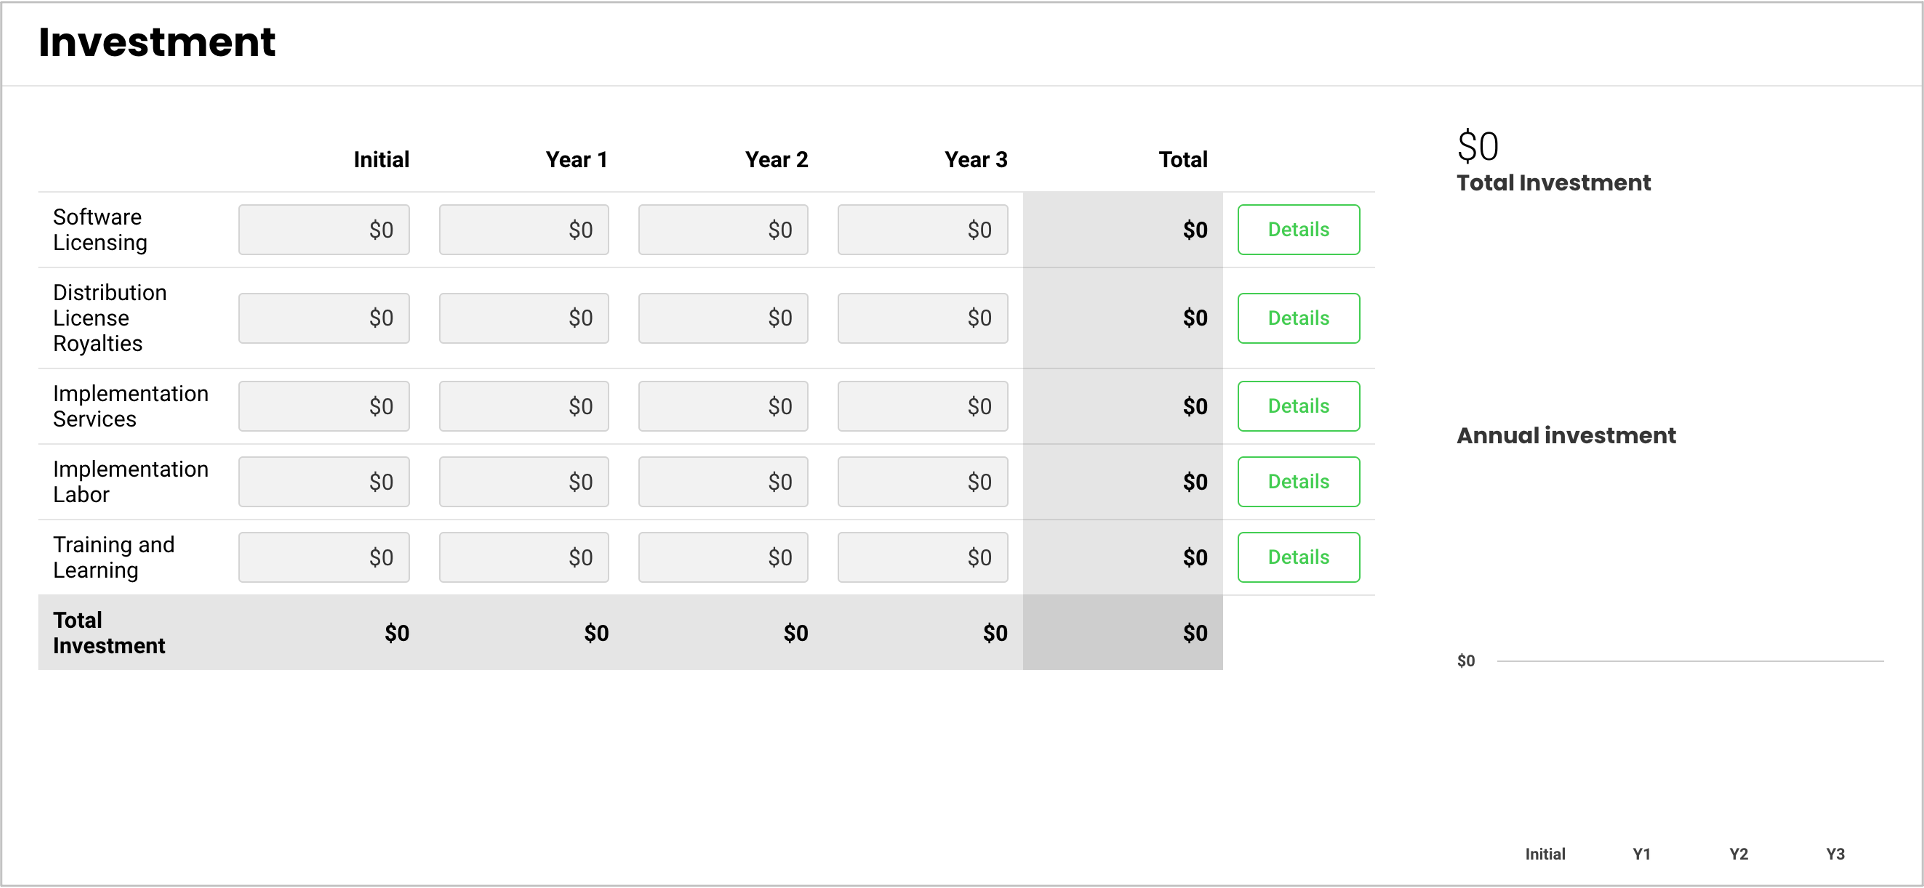
Task: Click Training and Learning Year 1 field
Action: pos(524,557)
